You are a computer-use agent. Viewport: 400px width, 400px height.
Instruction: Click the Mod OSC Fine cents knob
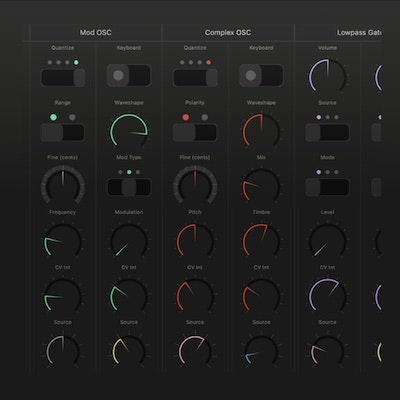click(x=62, y=185)
